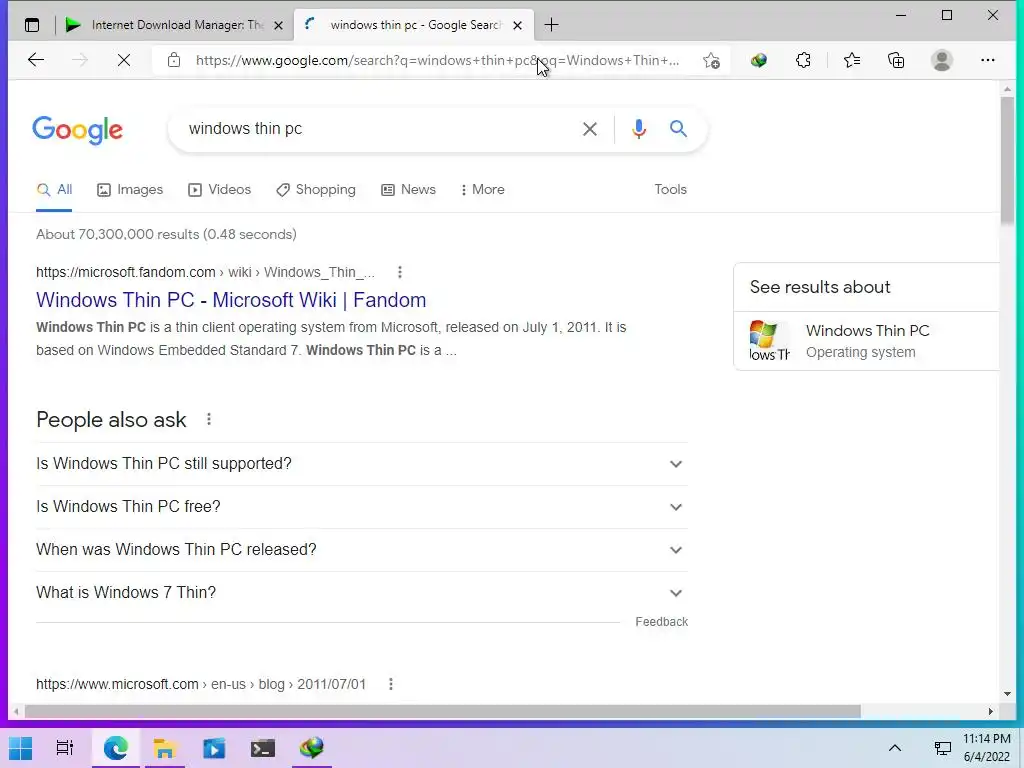Open Internet Download Manager on taskbar

(312, 748)
